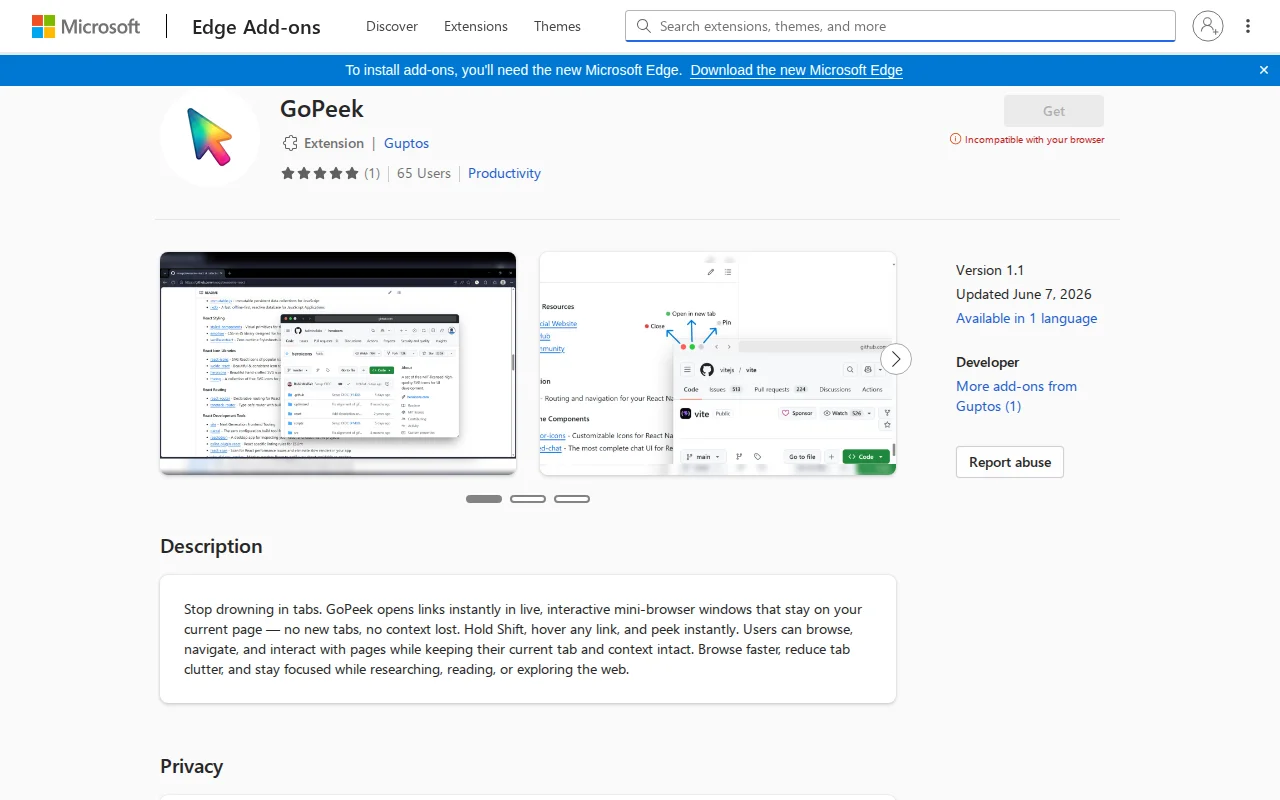The height and width of the screenshot is (800, 1280).
Task: Select the third carousel indicator
Action: pyautogui.click(x=572, y=498)
